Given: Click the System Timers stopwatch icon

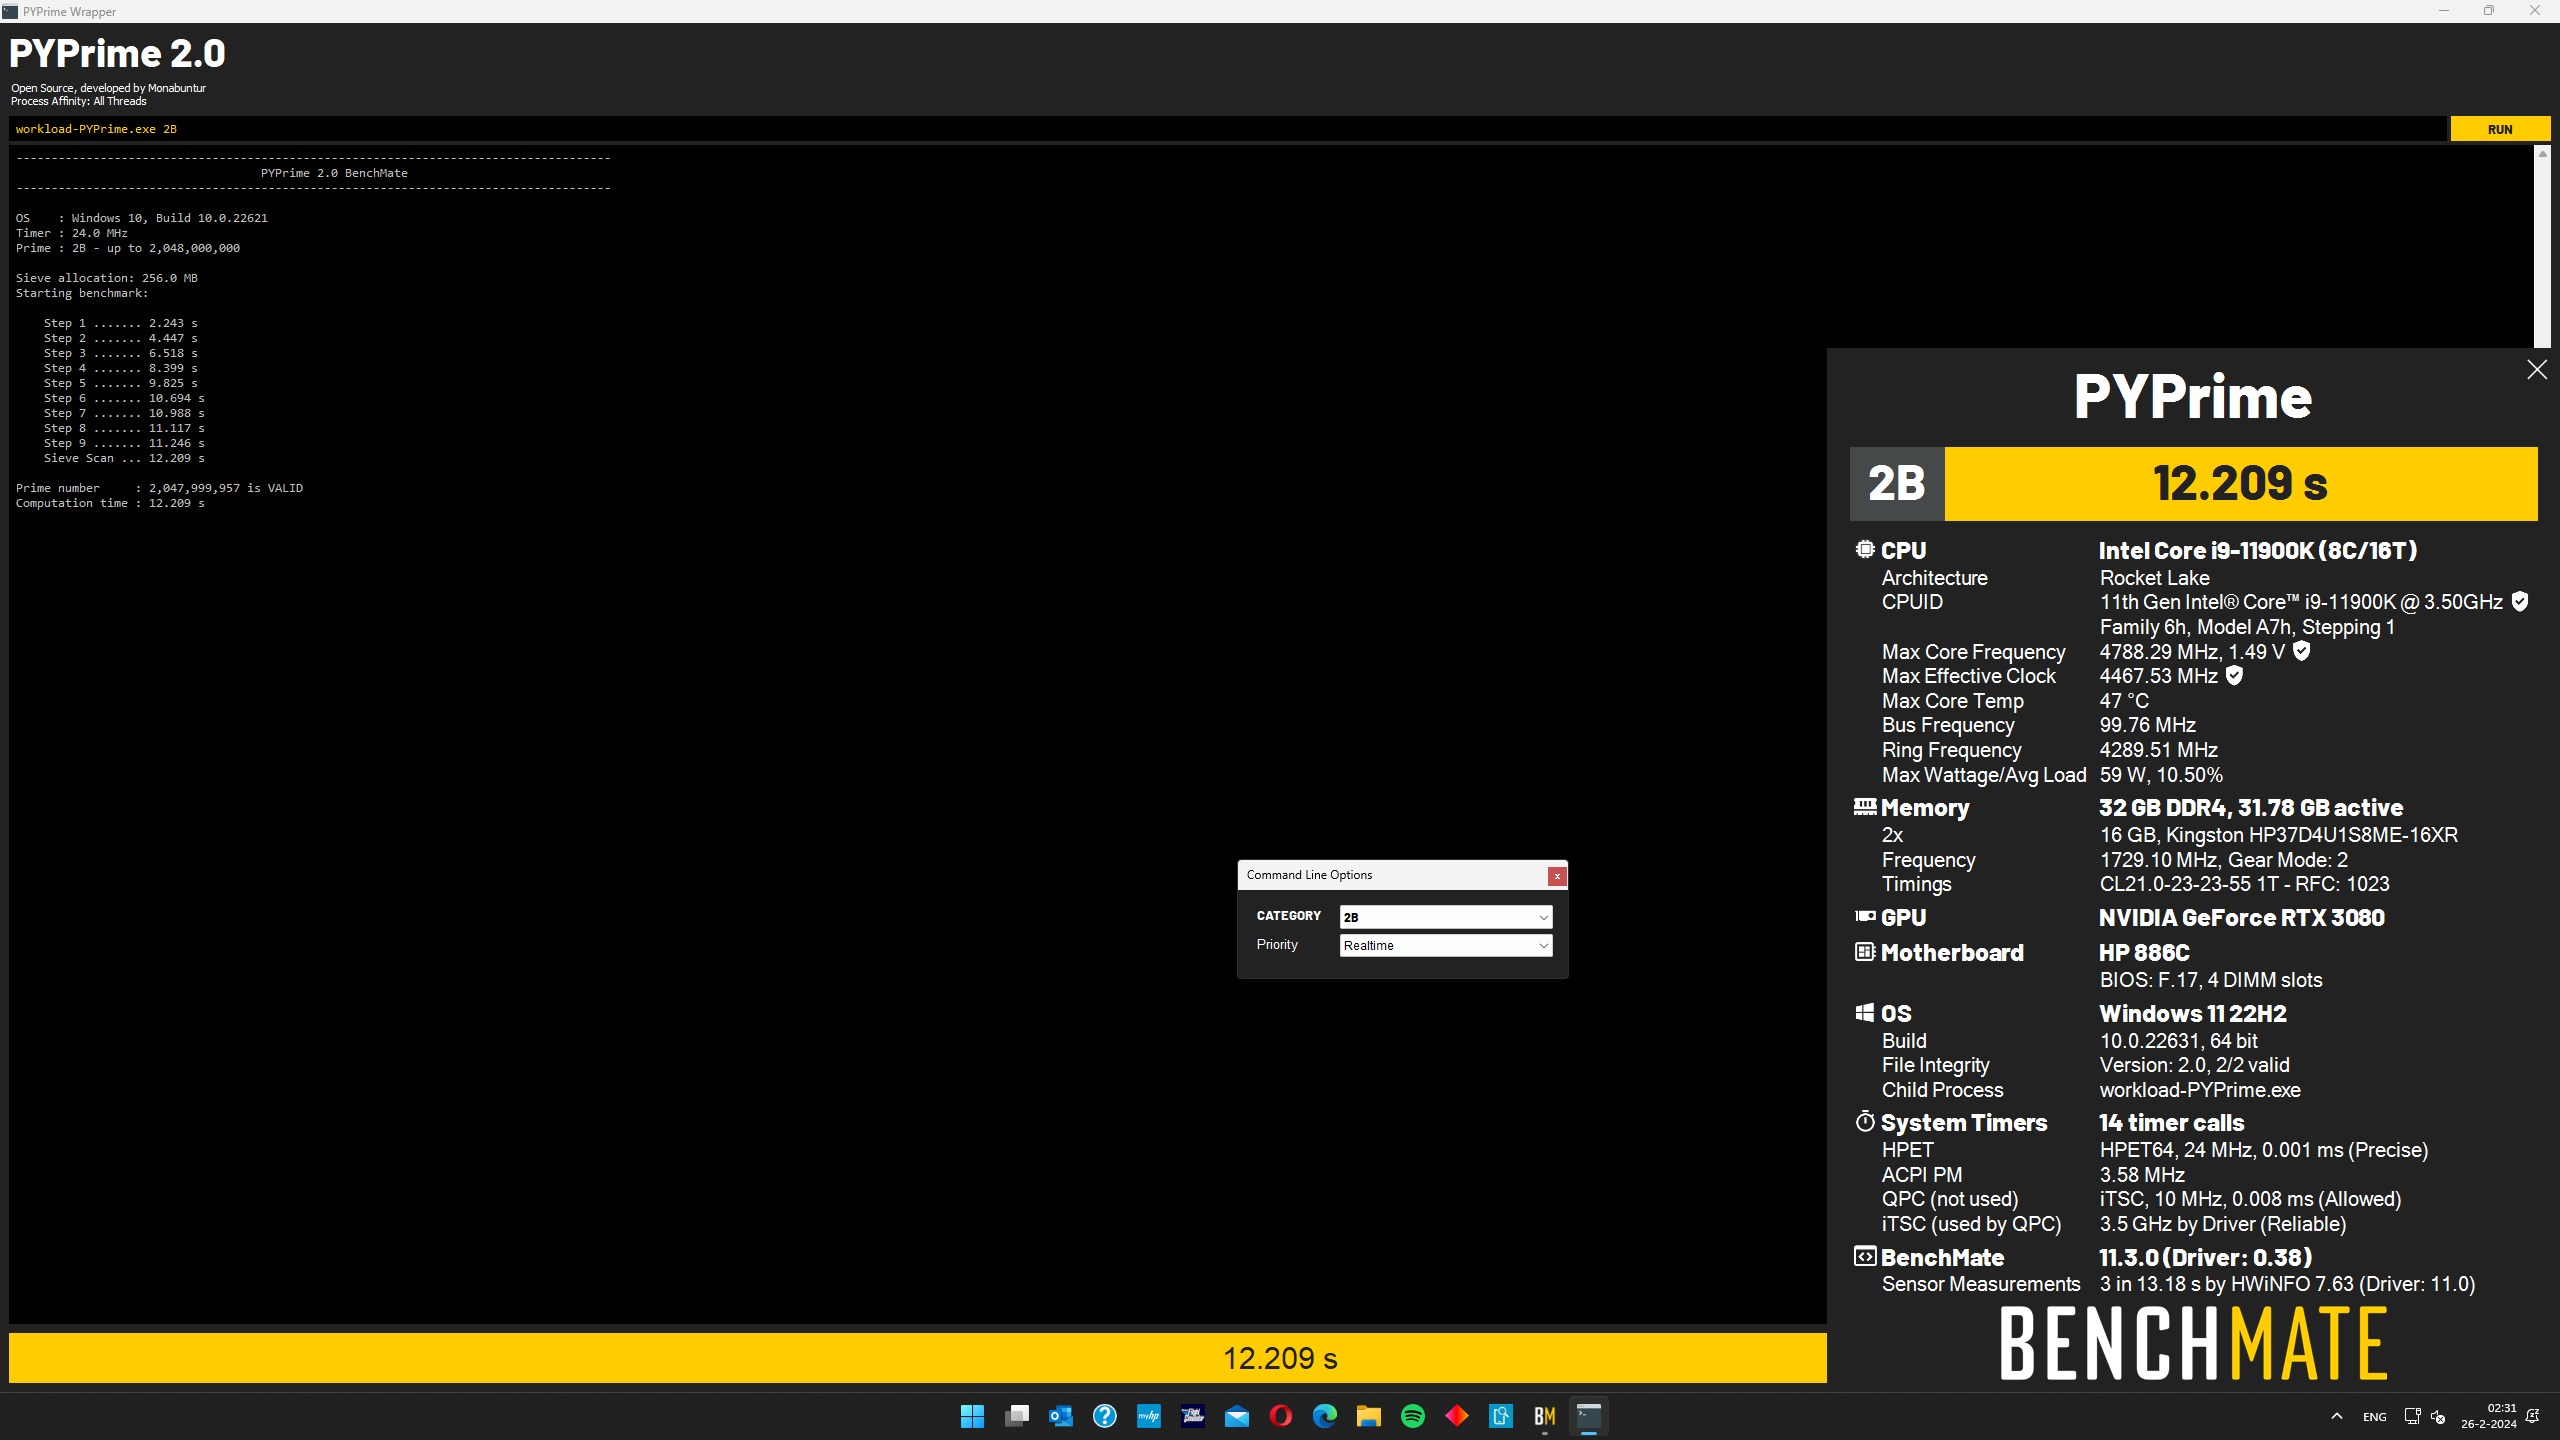Looking at the screenshot, I should (x=1865, y=1122).
